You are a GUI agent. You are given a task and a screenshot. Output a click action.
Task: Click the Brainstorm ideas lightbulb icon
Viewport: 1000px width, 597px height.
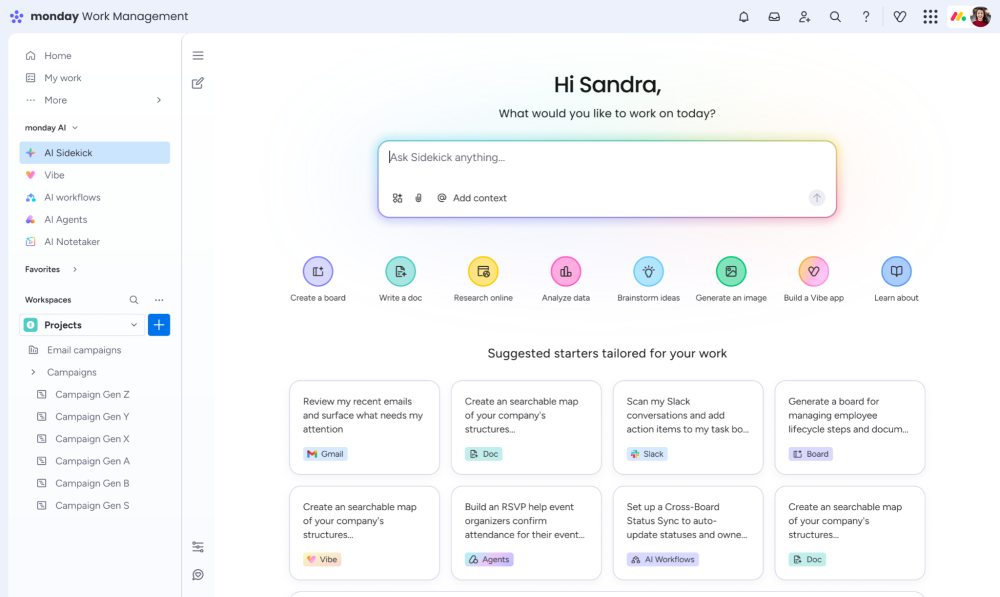tap(648, 271)
